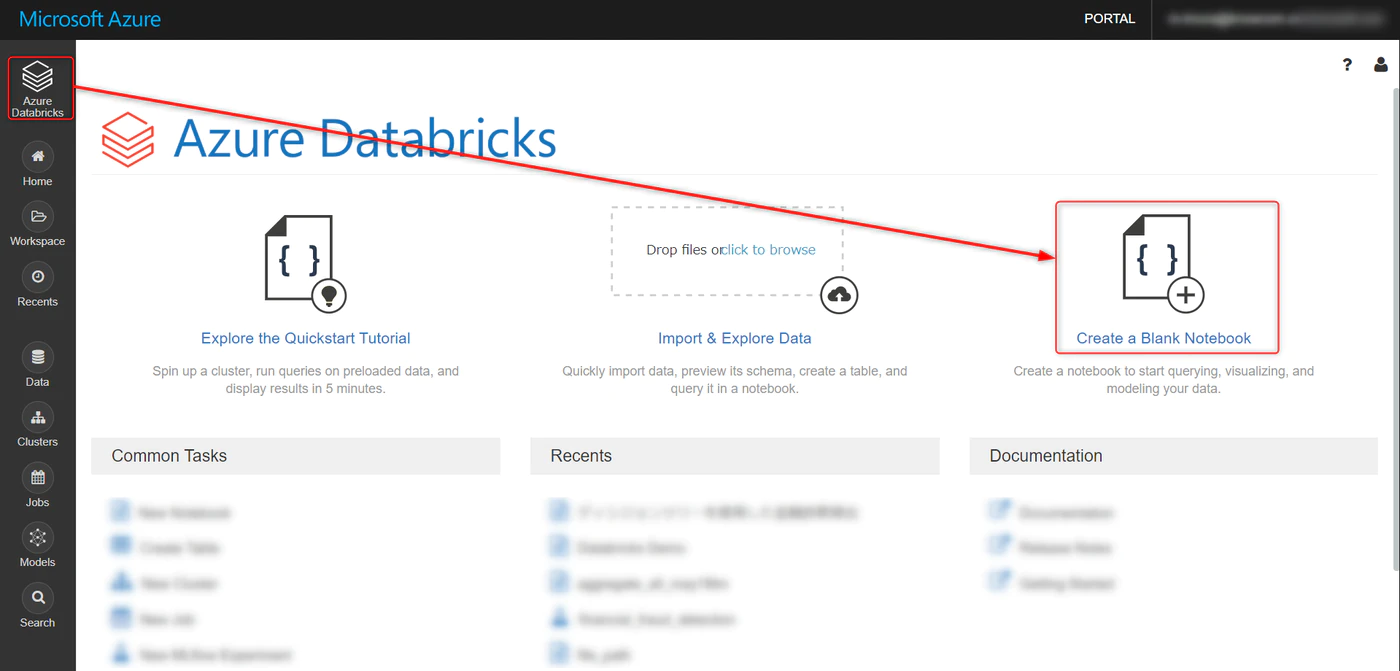Click the help question mark icon
Viewport: 1400px width, 671px height.
(x=1347, y=65)
